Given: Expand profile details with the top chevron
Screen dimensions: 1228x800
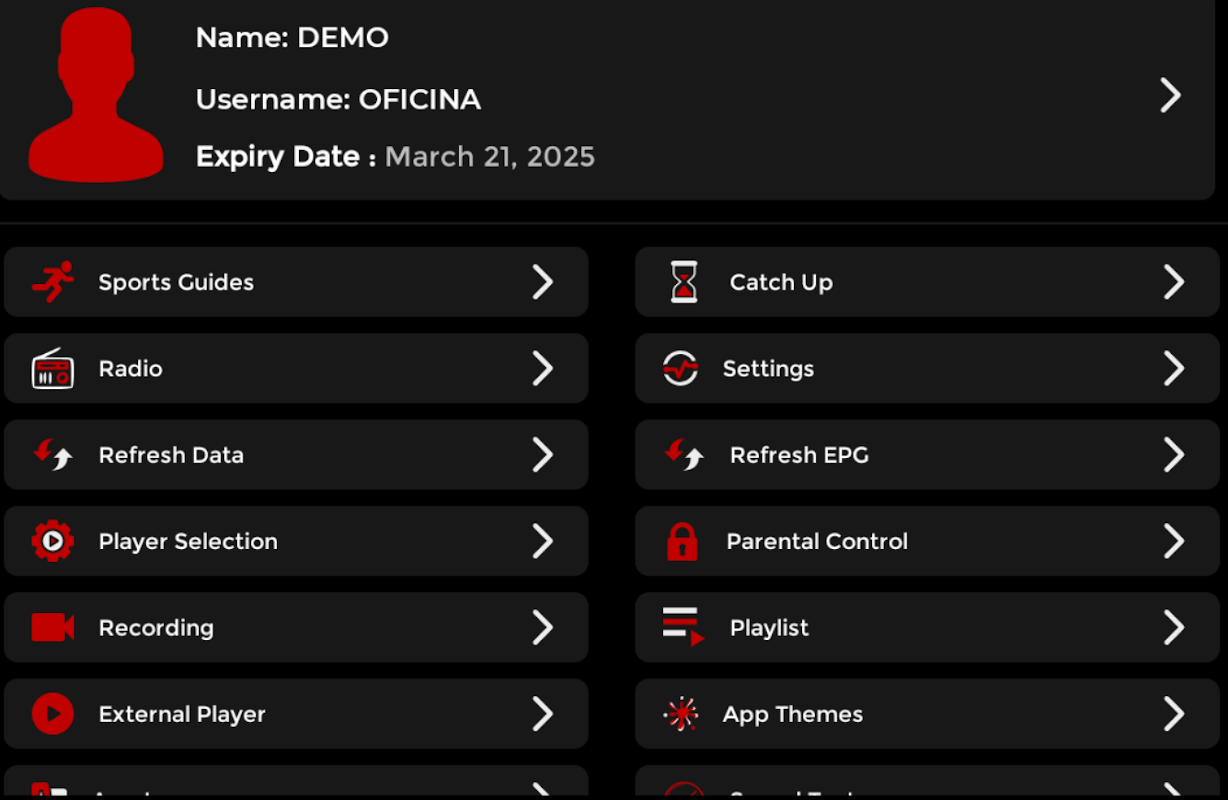Looking at the screenshot, I should point(1170,96).
